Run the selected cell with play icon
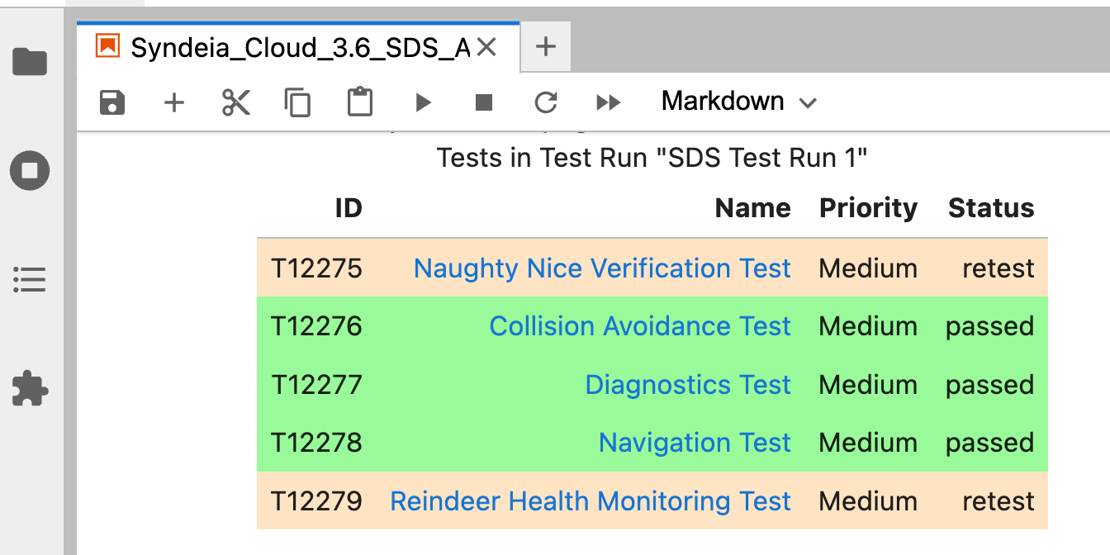This screenshot has height=555, width=1110. [423, 103]
